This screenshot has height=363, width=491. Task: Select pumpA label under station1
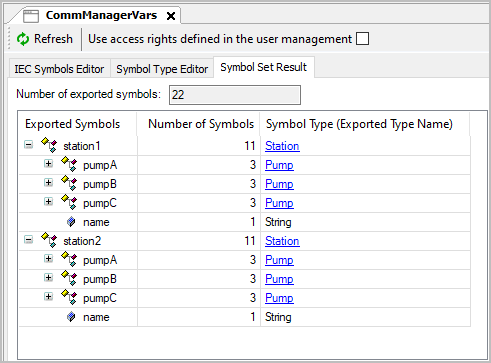100,165
